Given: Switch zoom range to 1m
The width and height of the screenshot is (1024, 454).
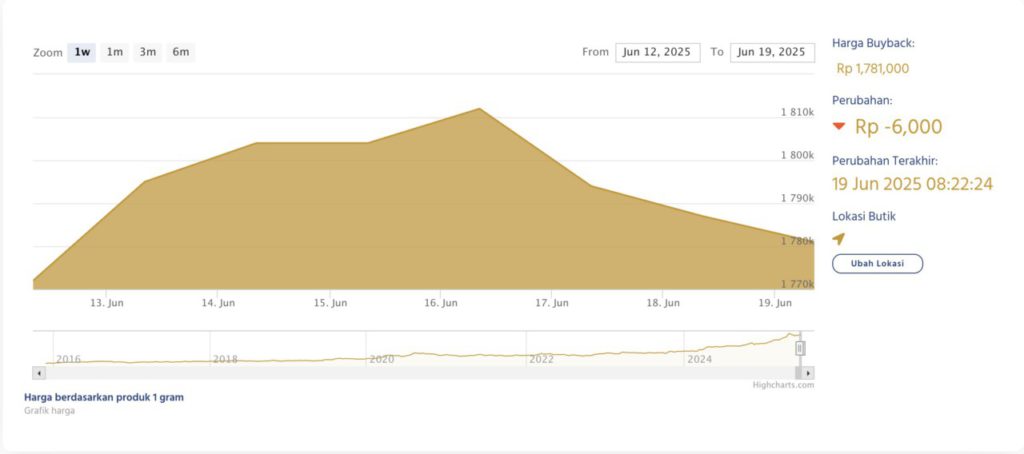Looking at the screenshot, I should point(115,52).
